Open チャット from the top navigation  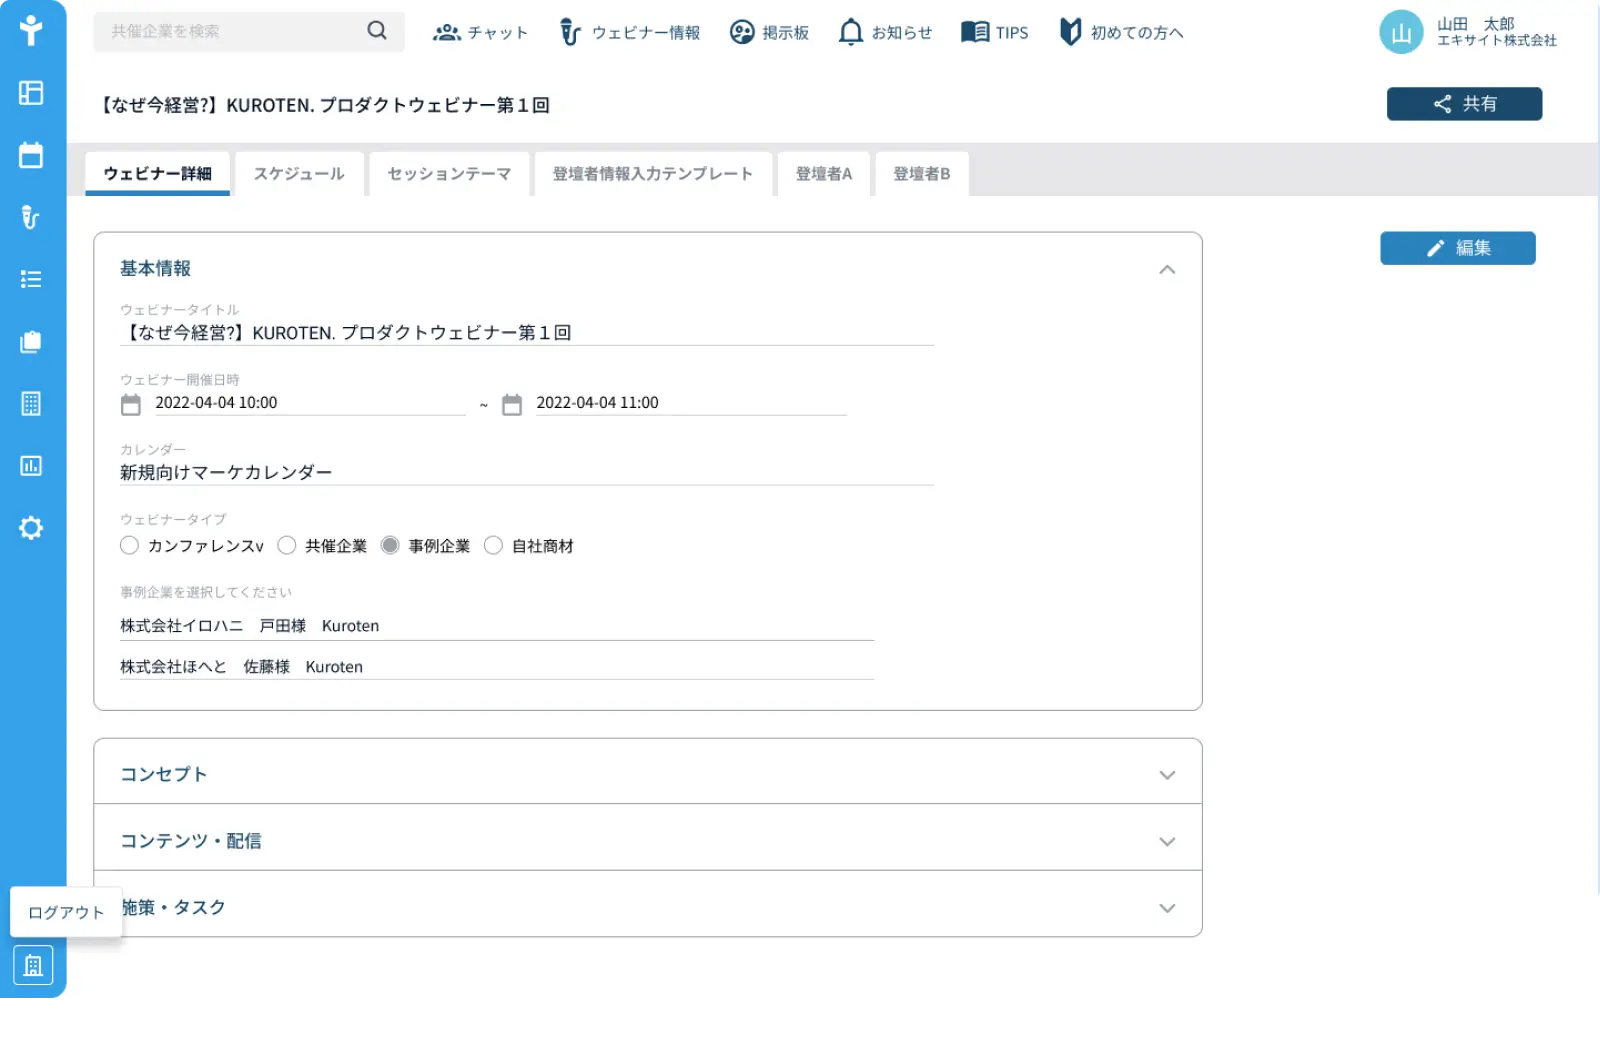(x=480, y=33)
